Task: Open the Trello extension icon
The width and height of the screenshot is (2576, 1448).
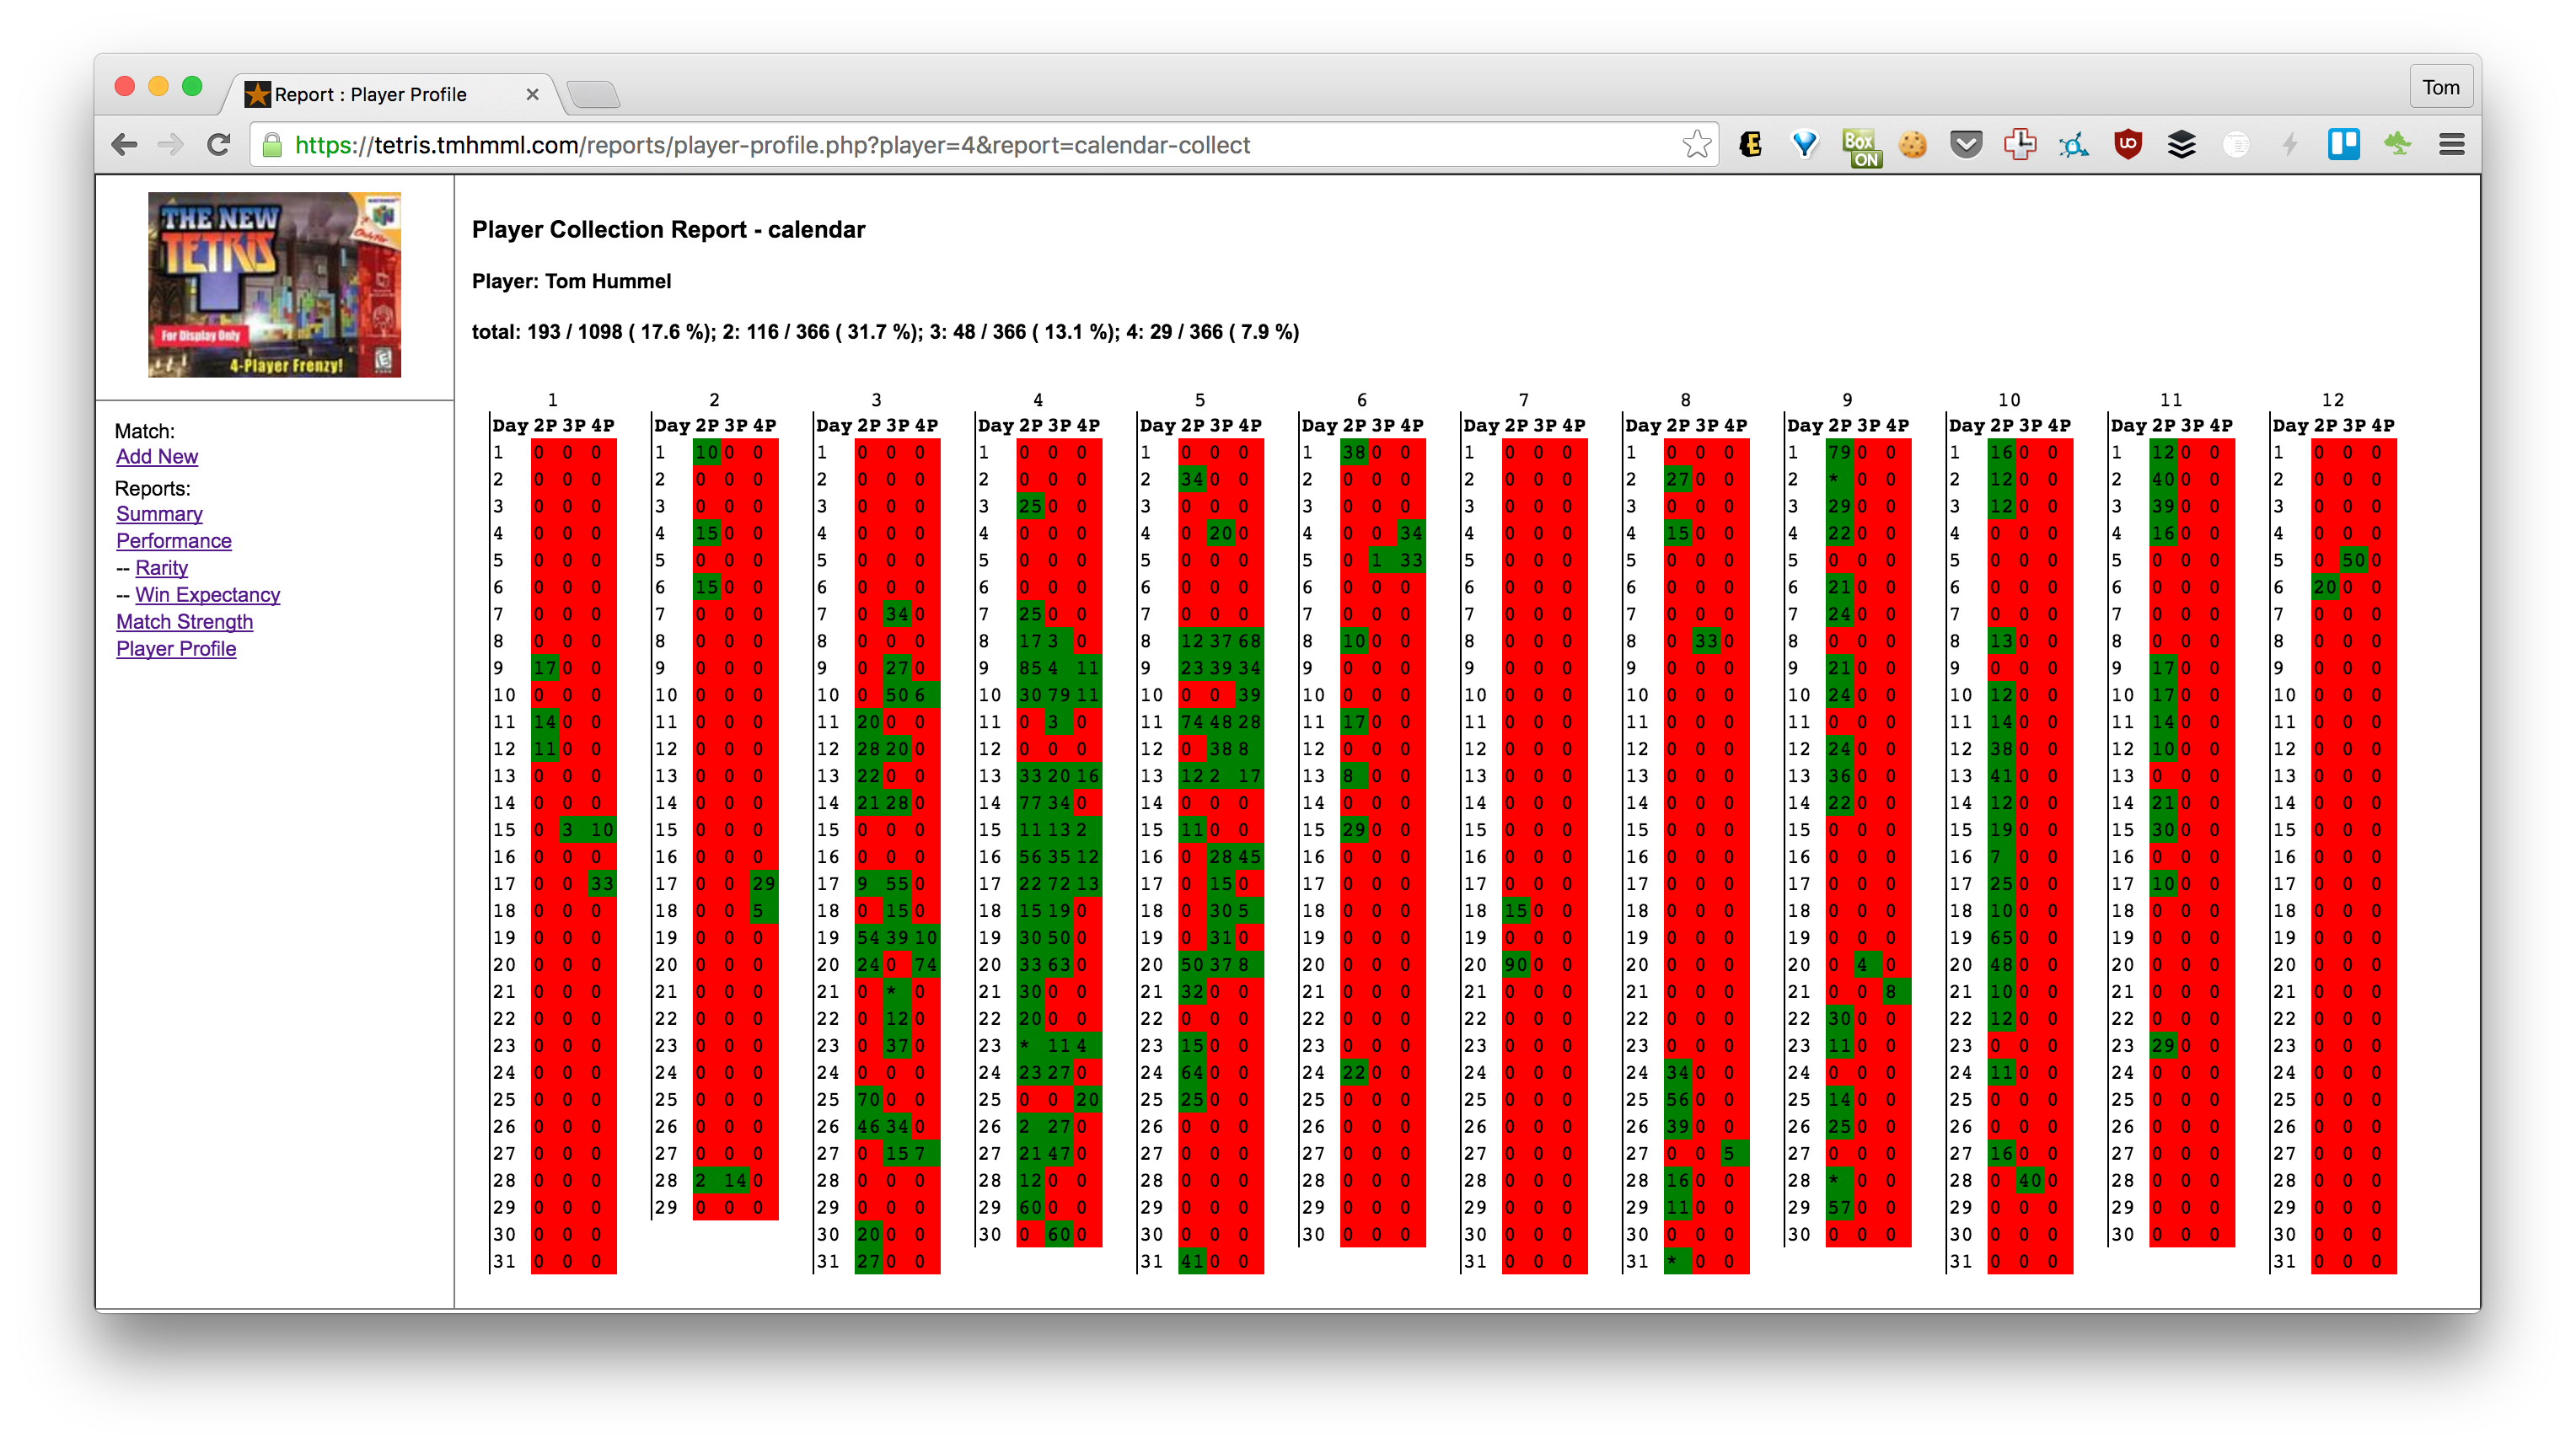Action: (2343, 145)
